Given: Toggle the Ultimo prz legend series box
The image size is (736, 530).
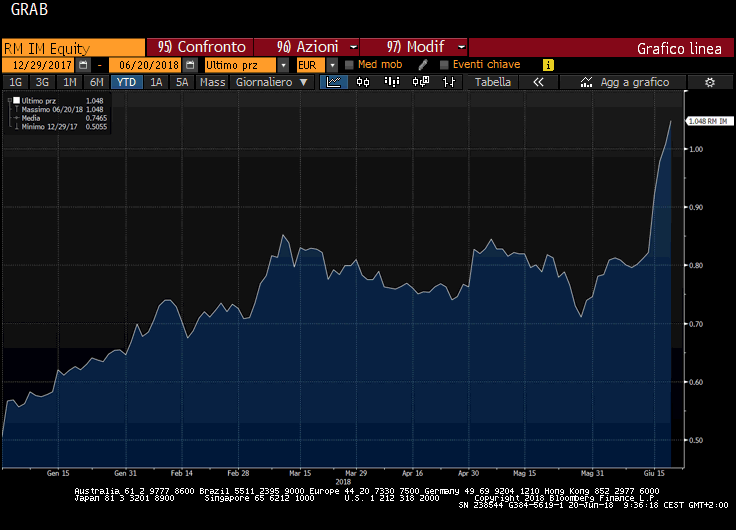Looking at the screenshot, I should click(16, 100).
